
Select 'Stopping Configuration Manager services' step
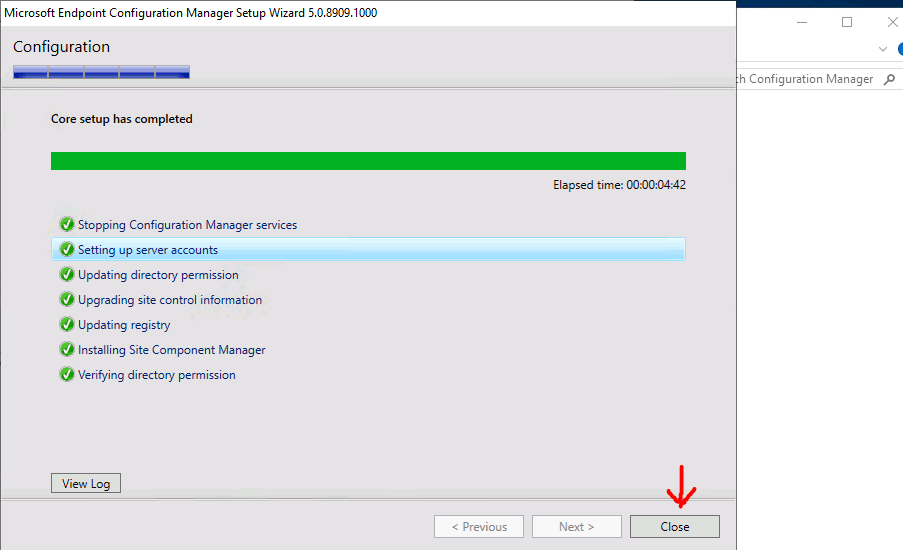tap(187, 225)
